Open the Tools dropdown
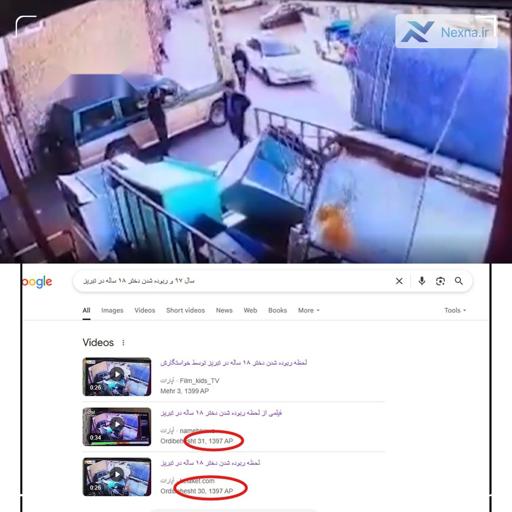 pyautogui.click(x=455, y=310)
